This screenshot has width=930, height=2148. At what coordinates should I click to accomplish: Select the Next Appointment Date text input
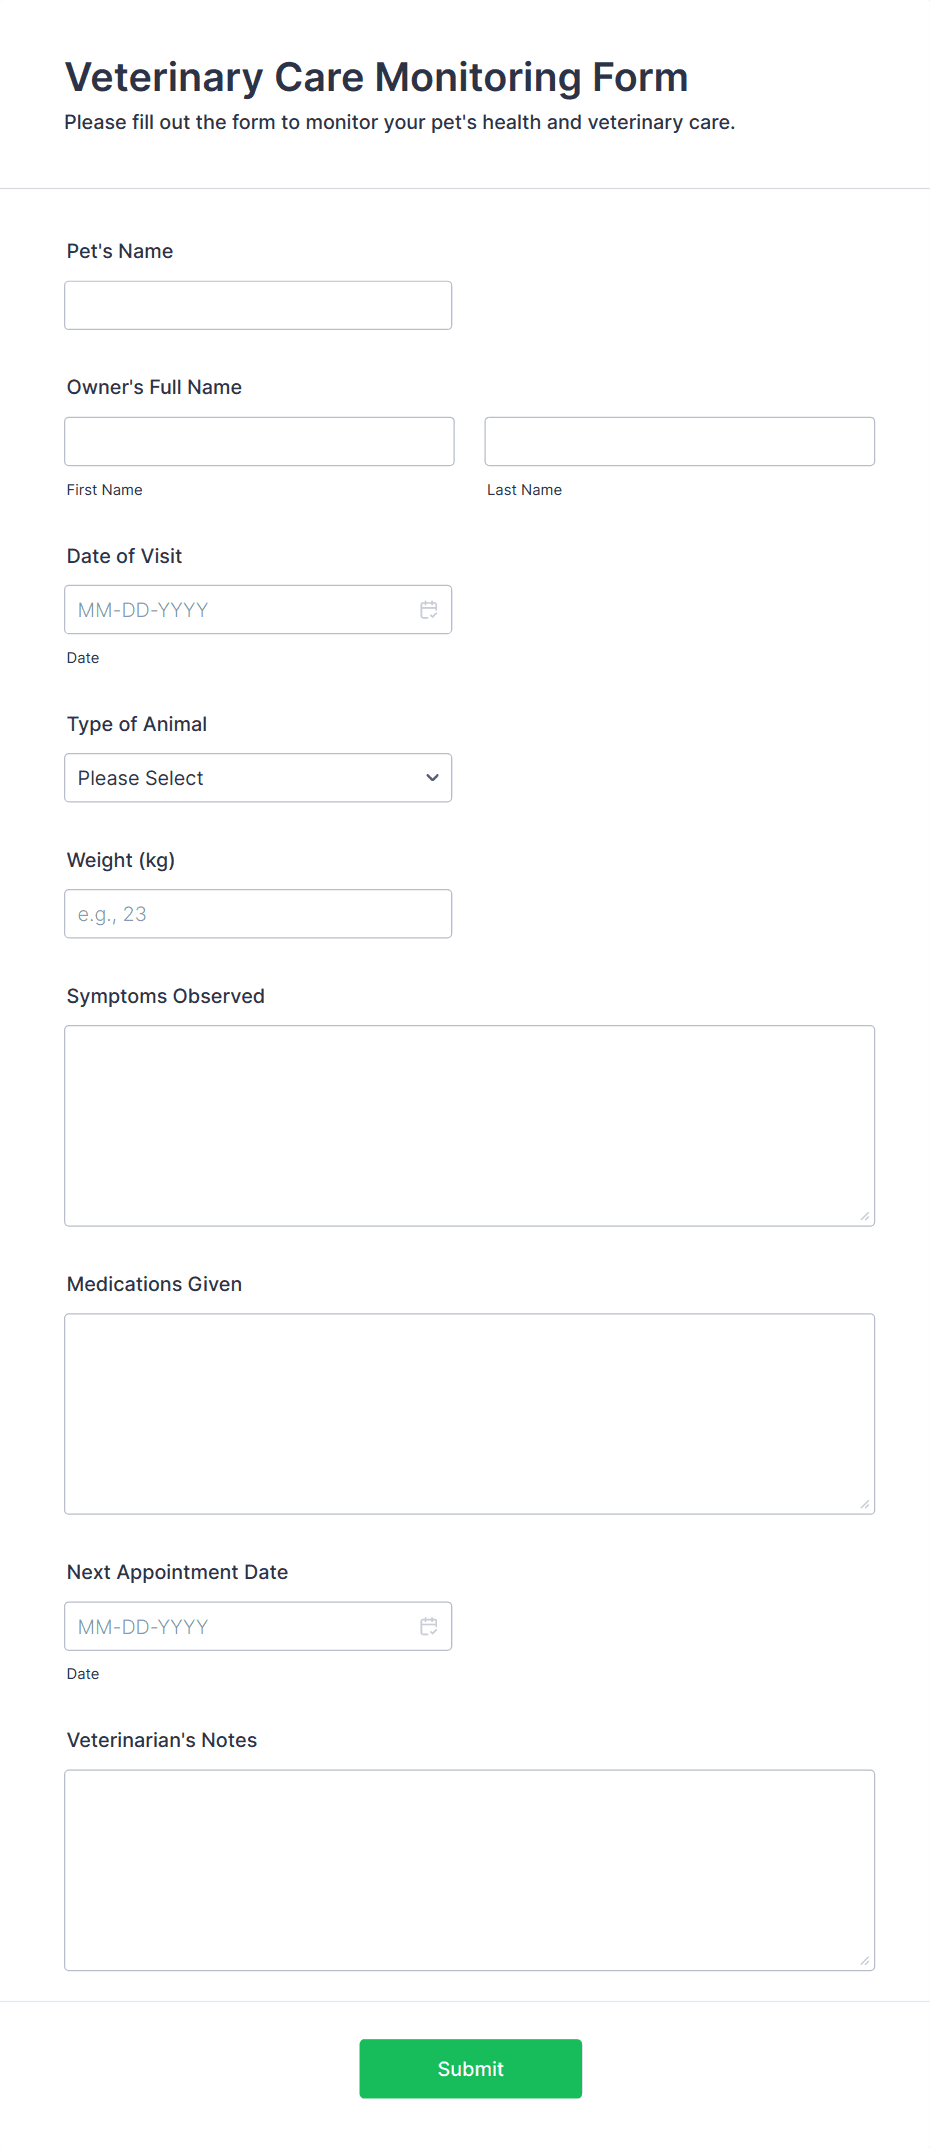[x=240, y=1627]
